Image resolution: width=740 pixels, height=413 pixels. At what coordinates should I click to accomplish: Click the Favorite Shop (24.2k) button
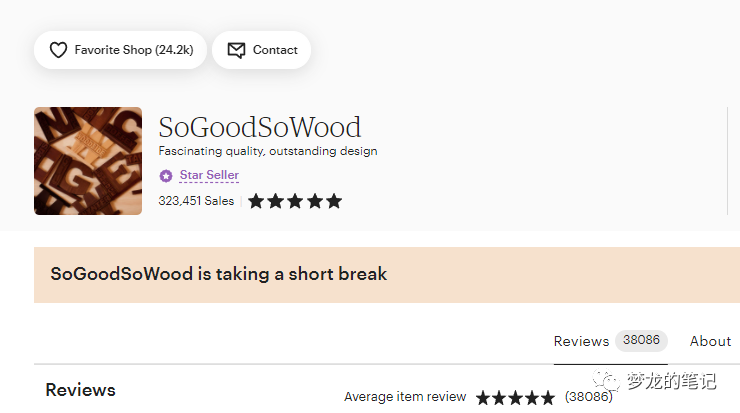(120, 50)
